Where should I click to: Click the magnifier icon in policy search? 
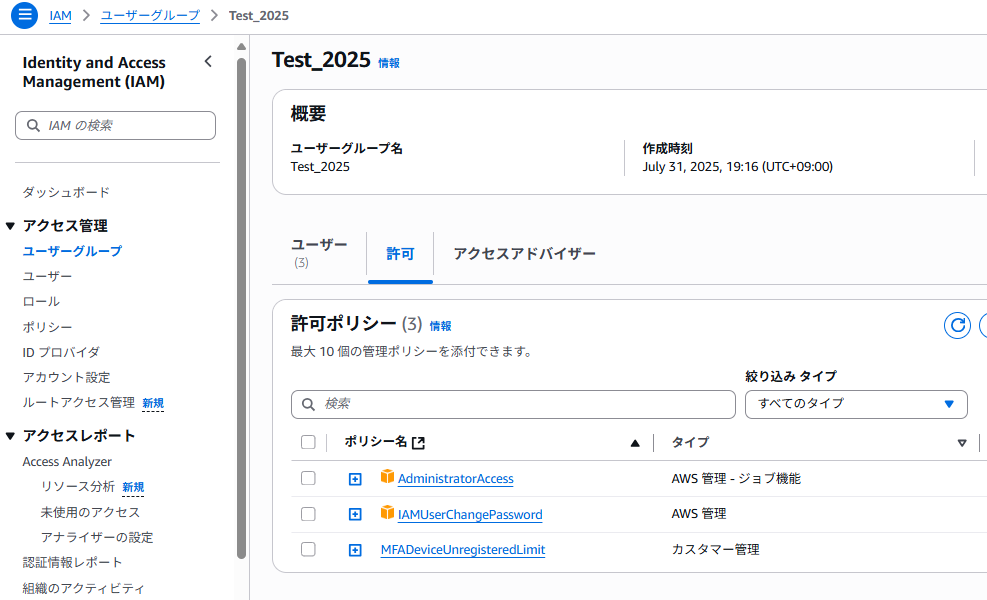(x=308, y=404)
